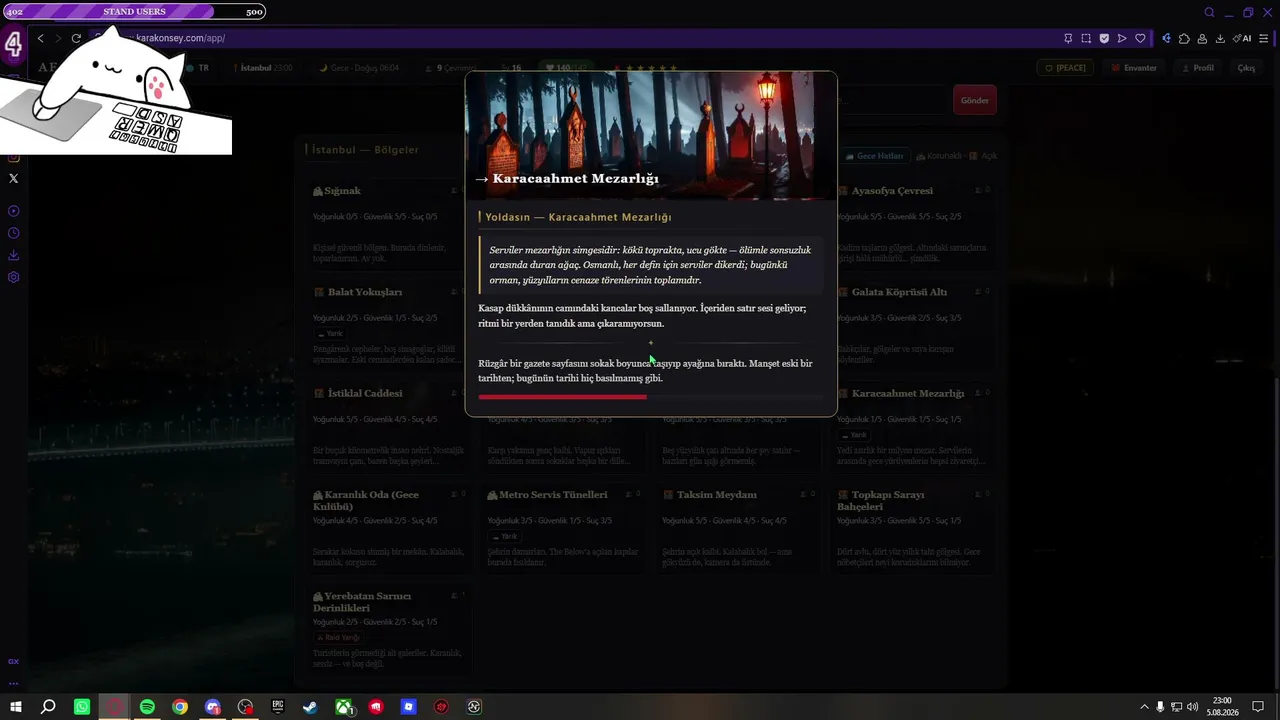
Task: Open the Opera GX taskbar icon
Action: coord(115,707)
